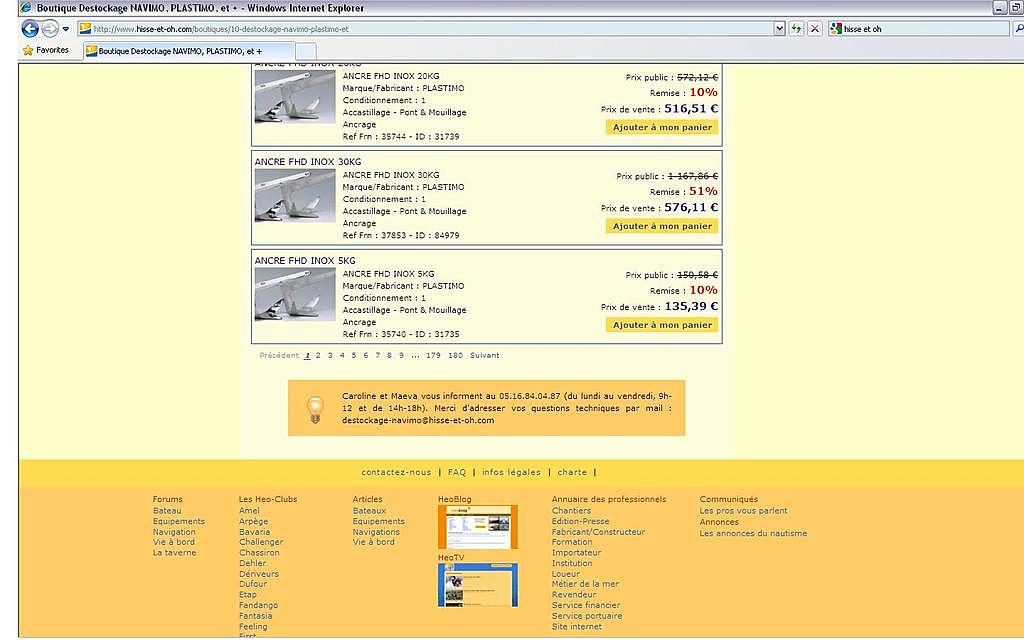Go to results page 2
Image resolution: width=1024 pixels, height=640 pixels.
point(318,355)
